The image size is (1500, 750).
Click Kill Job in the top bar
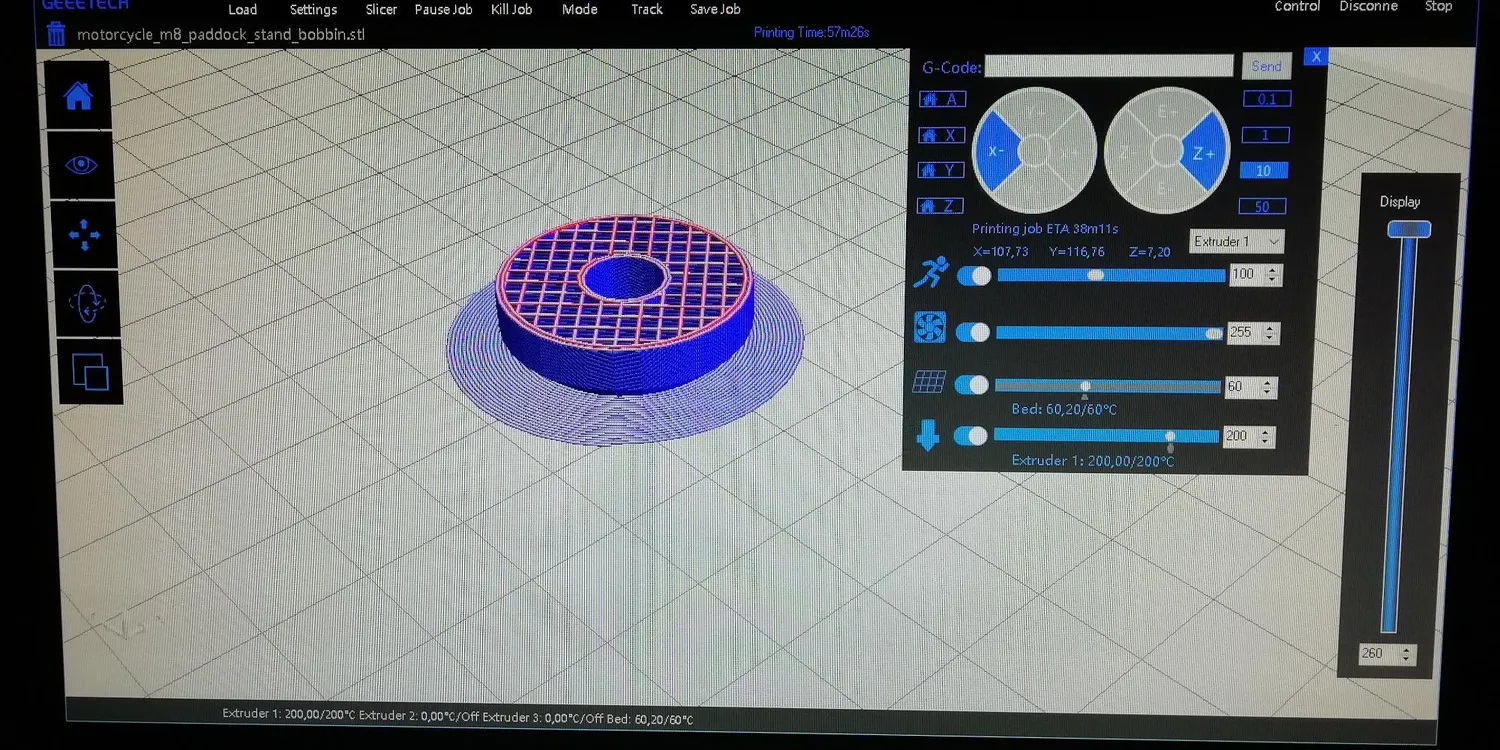click(x=512, y=10)
